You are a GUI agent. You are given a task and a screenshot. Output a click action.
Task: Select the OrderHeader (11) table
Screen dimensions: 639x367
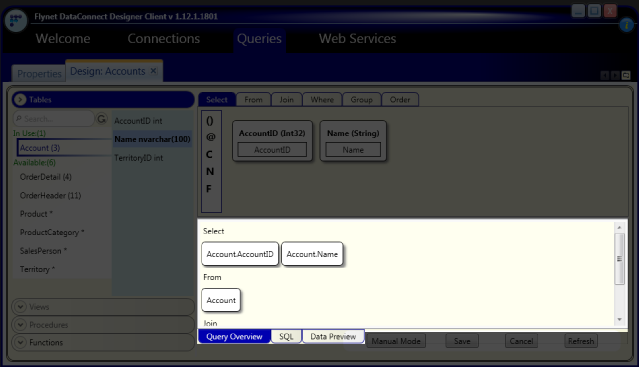pos(51,196)
